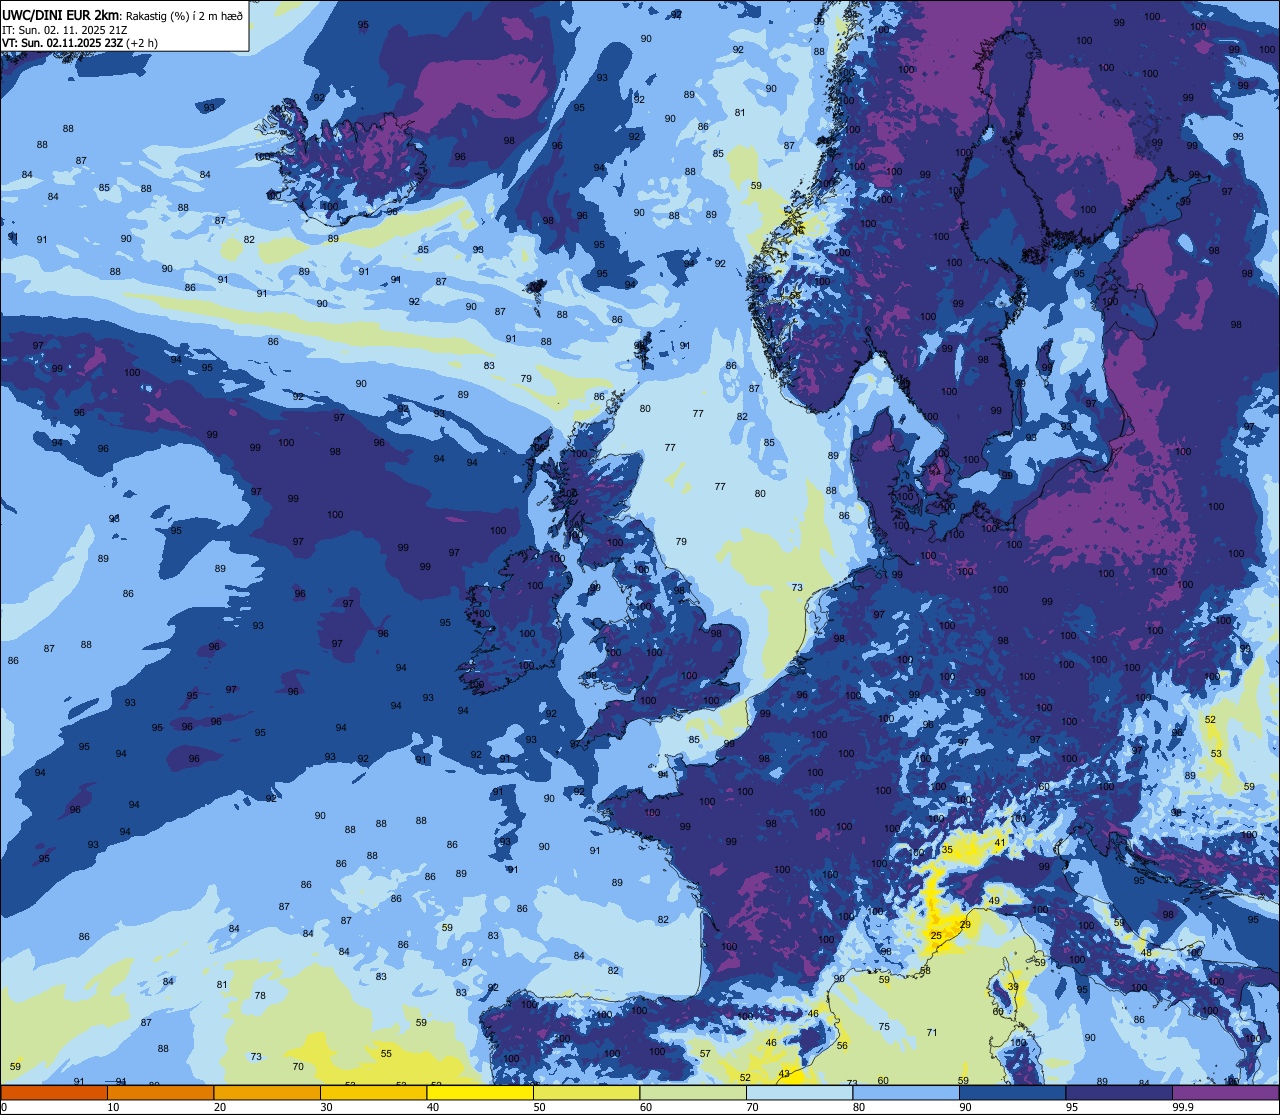Click the dark orange 0–10 legend swatch
The height and width of the screenshot is (1115, 1280).
(x=54, y=1093)
